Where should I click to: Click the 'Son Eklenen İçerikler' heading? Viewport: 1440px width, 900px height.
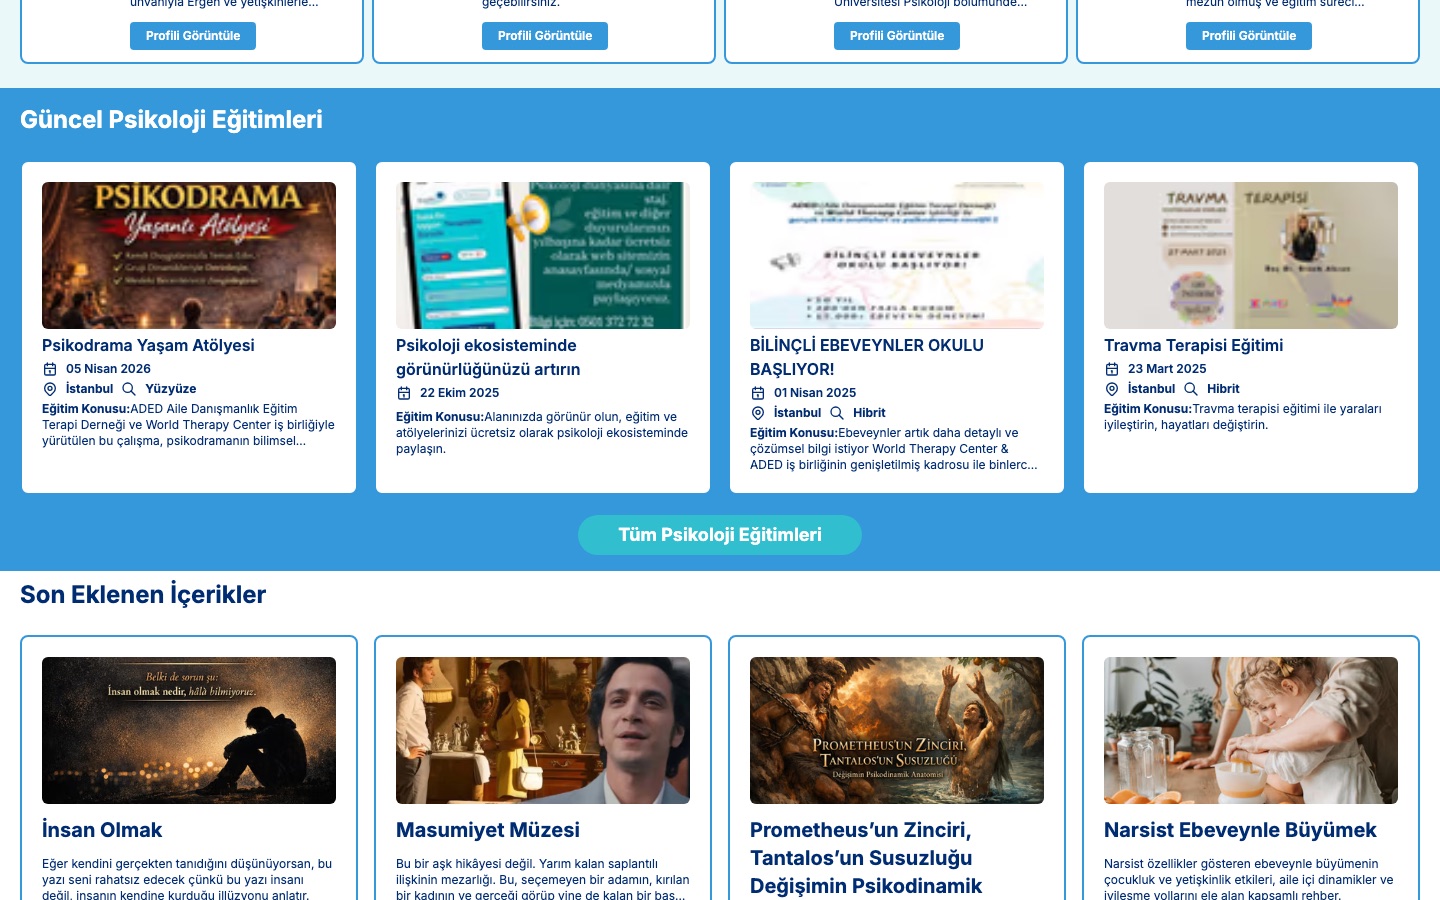pos(143,595)
